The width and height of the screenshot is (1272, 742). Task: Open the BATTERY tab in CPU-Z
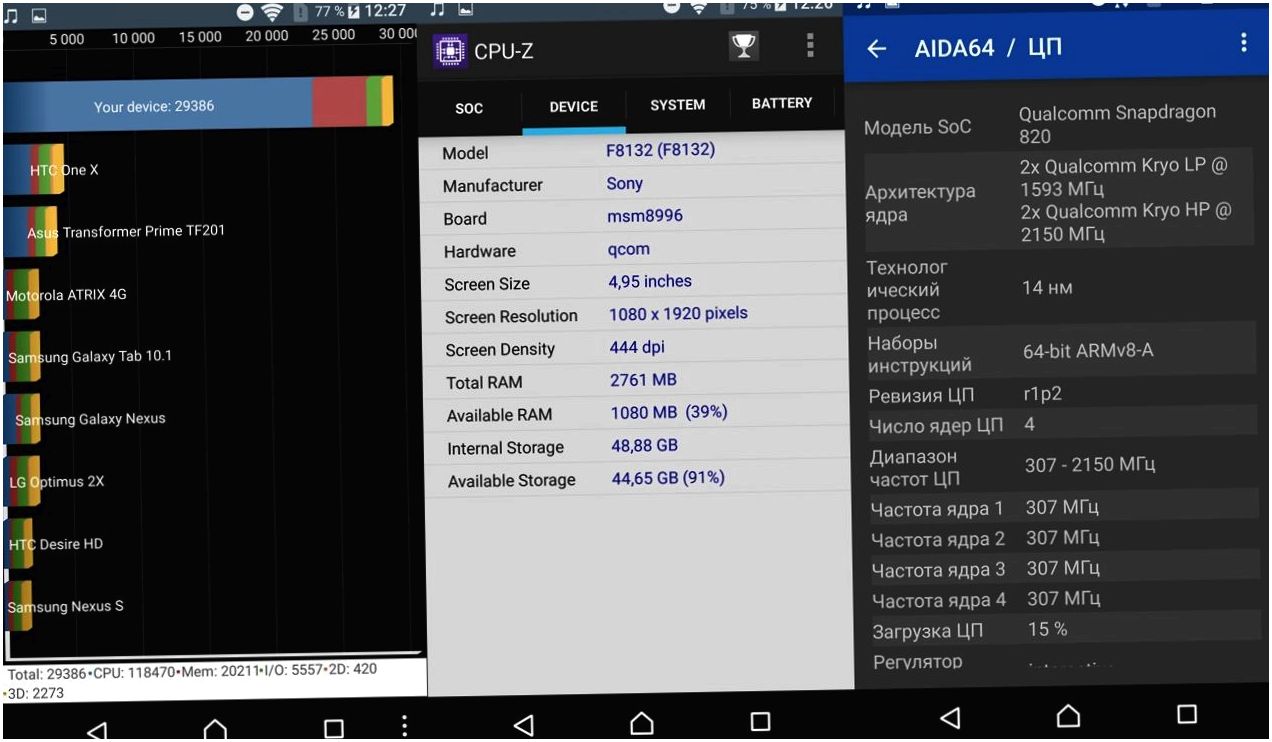point(782,103)
